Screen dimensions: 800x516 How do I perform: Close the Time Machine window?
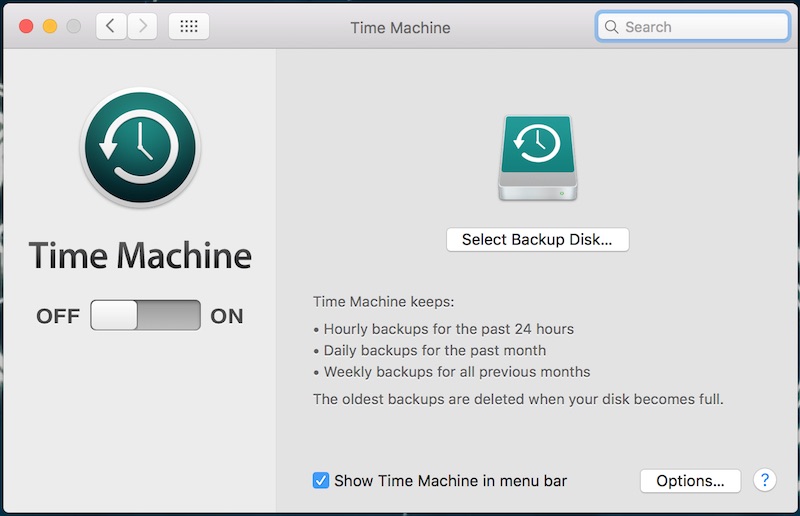pos(26,26)
